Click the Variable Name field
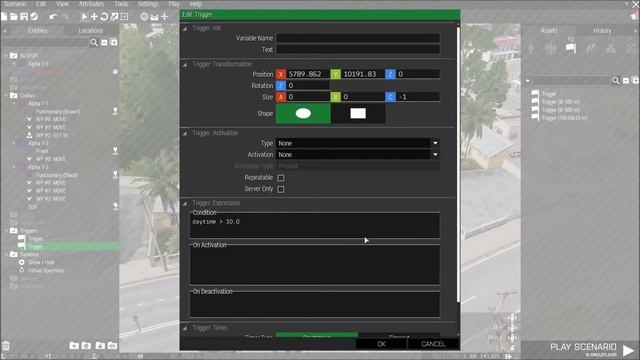 (358, 38)
